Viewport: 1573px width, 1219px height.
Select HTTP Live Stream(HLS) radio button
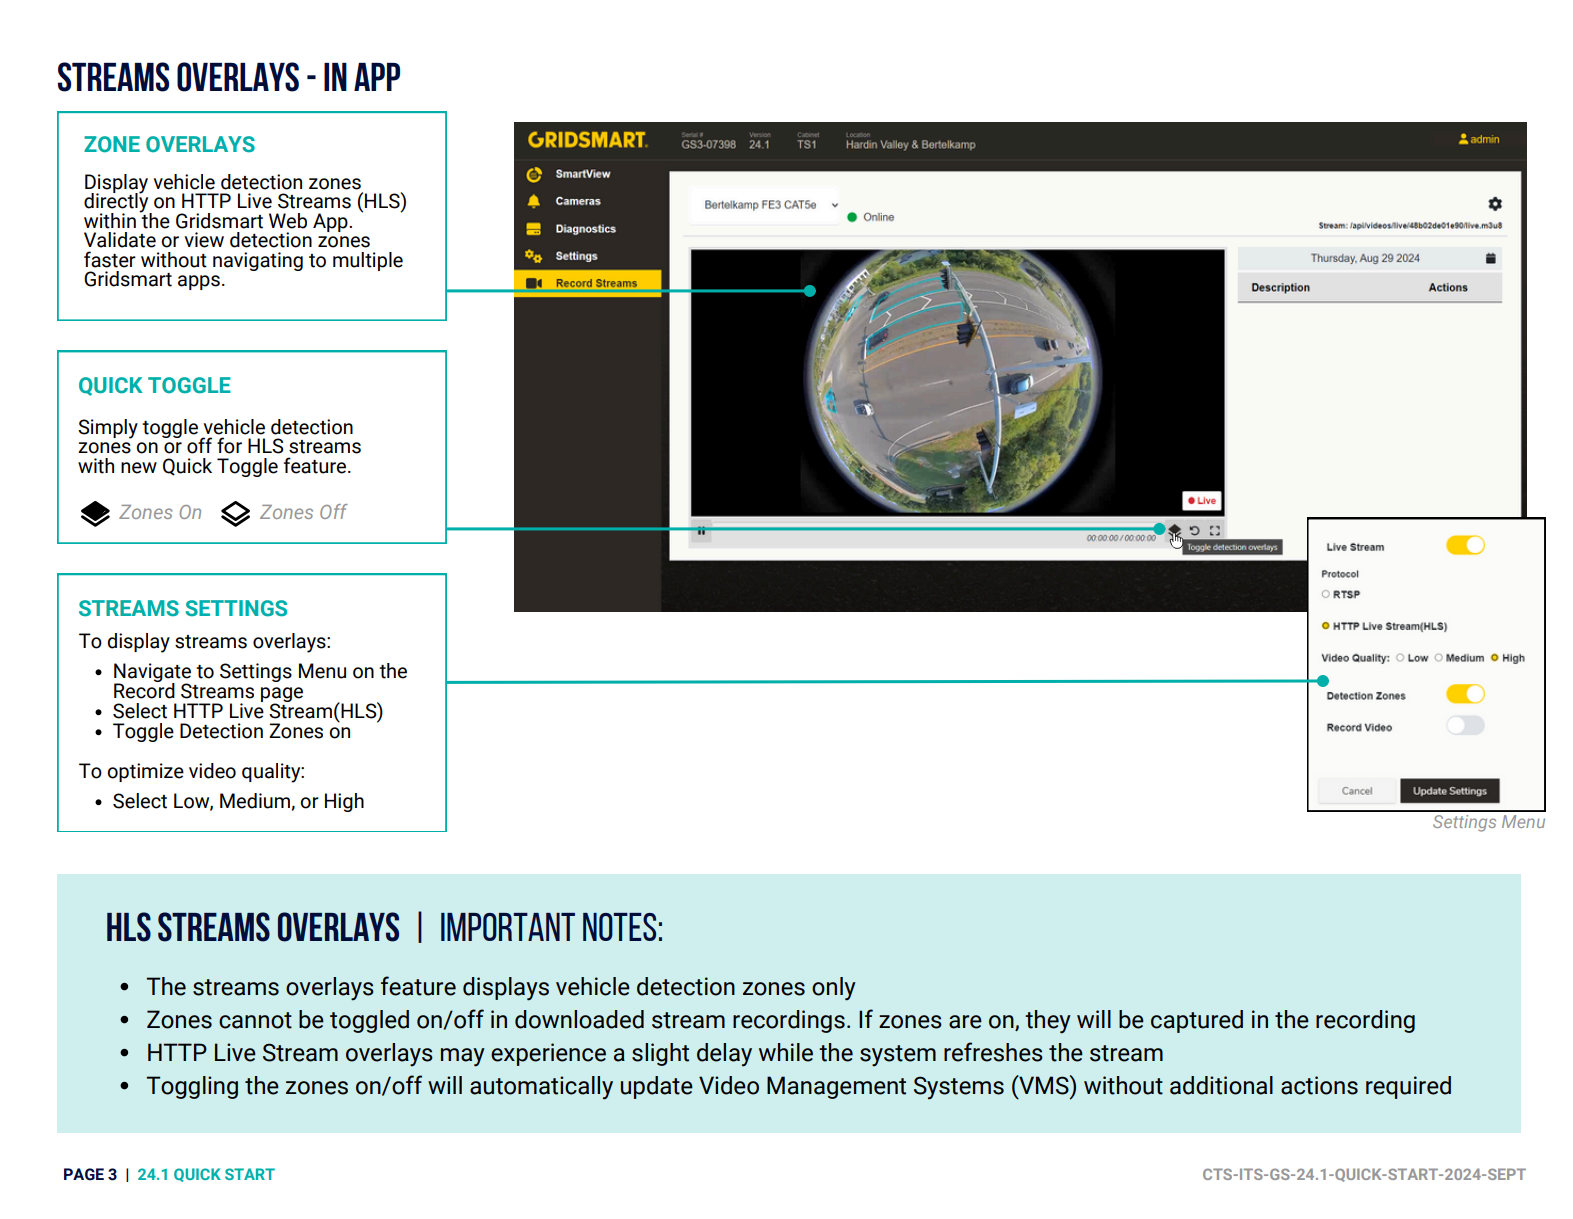click(1326, 626)
